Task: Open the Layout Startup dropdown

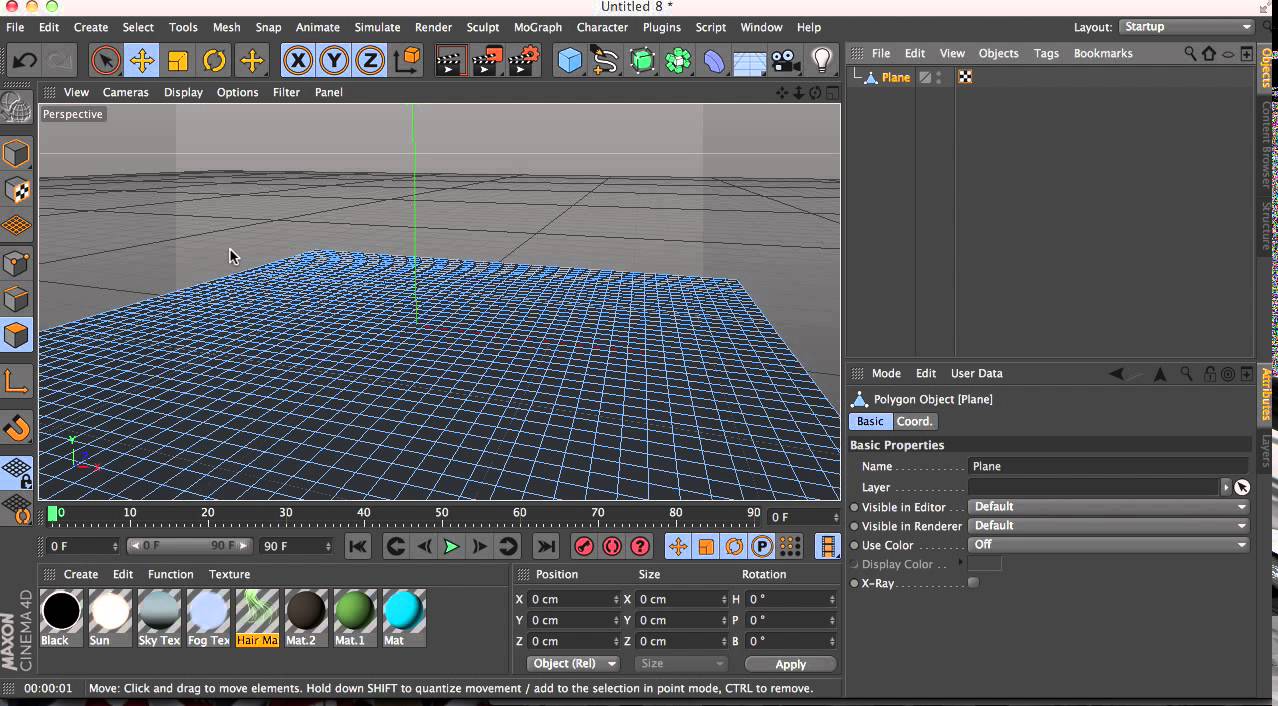Action: pos(1186,27)
